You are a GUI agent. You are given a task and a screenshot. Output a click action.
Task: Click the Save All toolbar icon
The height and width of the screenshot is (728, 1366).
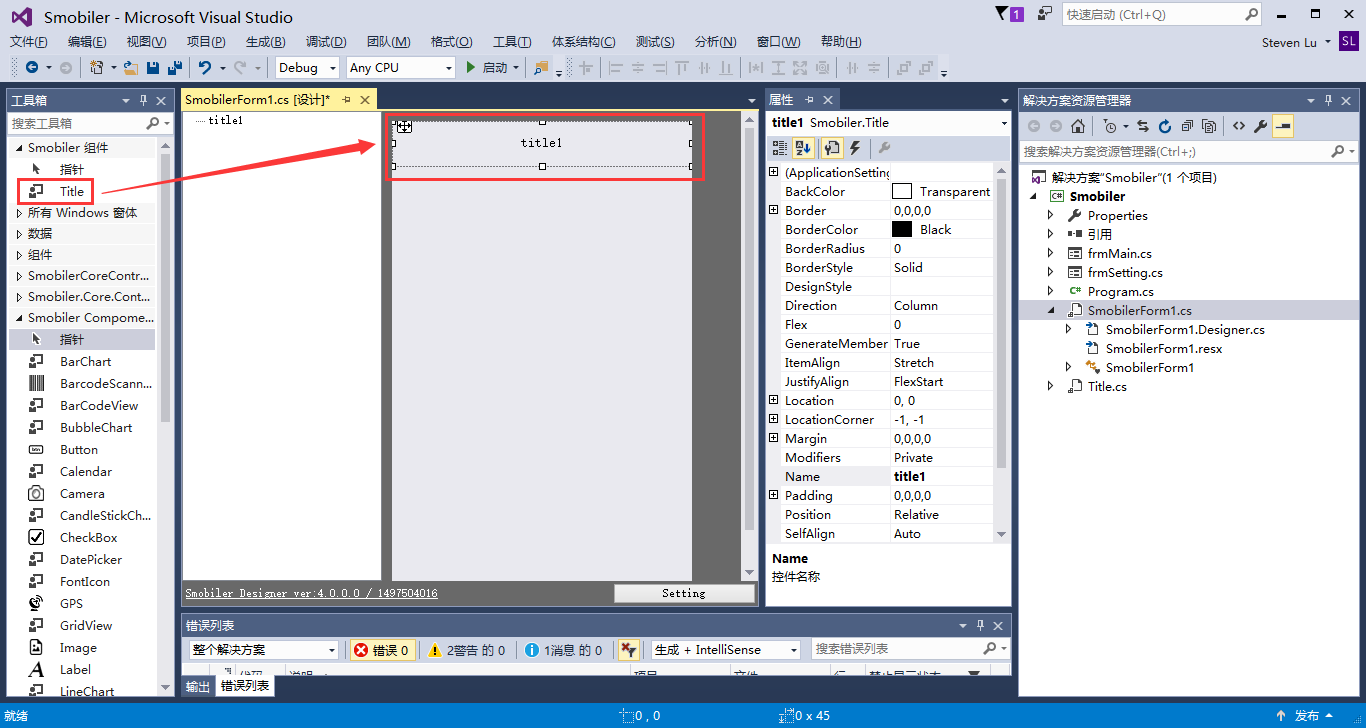click(x=175, y=67)
